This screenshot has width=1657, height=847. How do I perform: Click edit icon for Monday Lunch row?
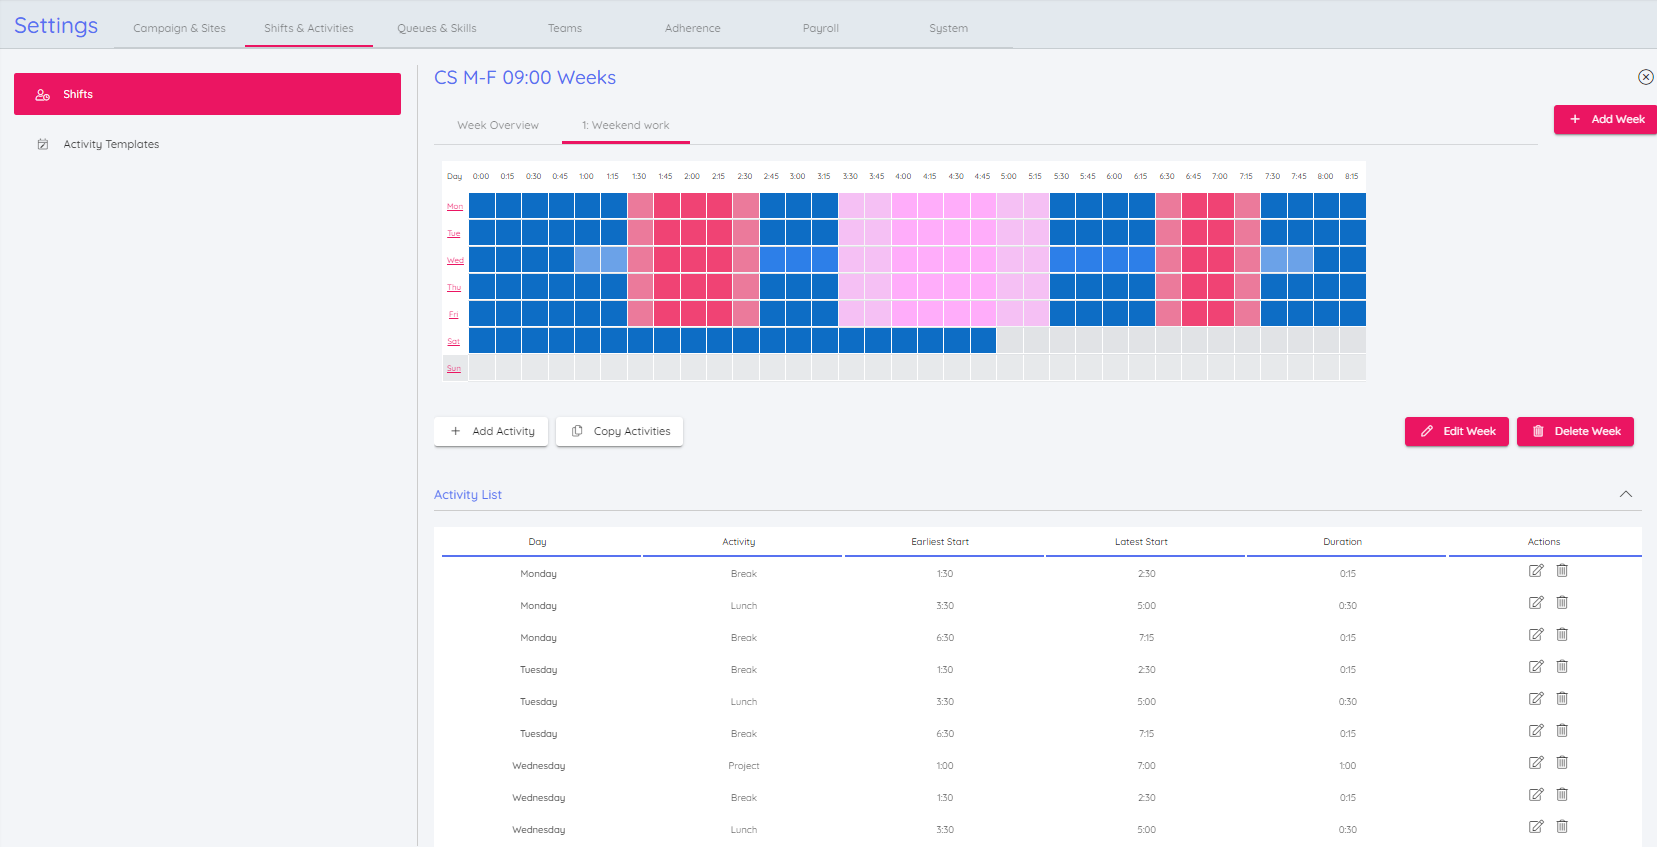tap(1536, 603)
